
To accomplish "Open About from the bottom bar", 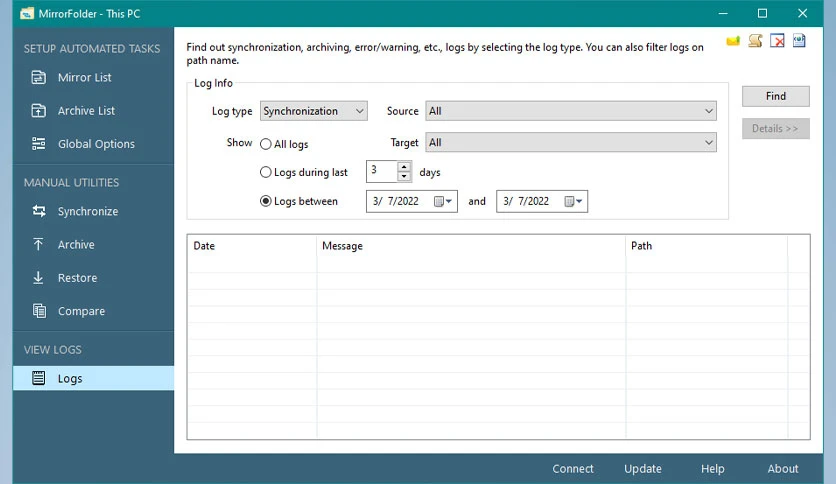I will [783, 469].
